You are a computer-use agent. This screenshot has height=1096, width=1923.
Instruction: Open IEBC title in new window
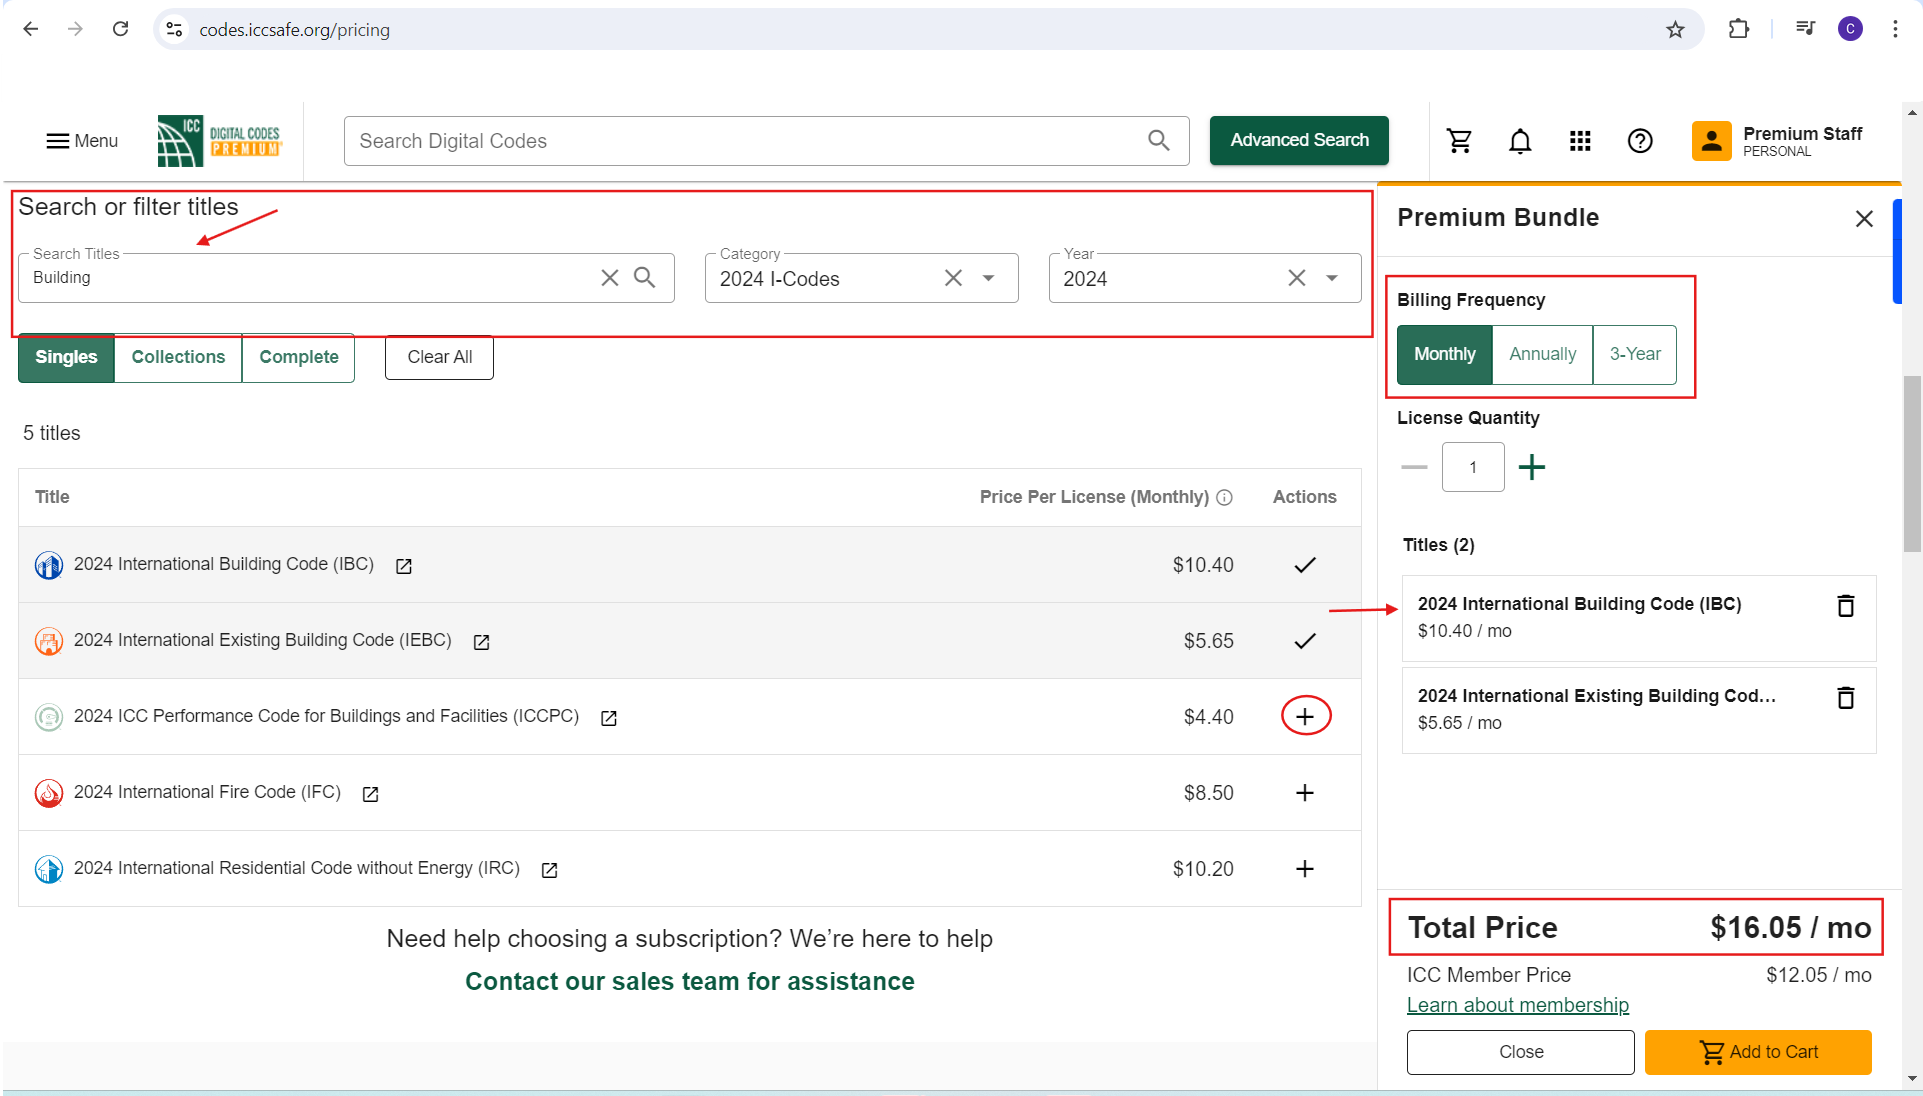[x=481, y=642]
